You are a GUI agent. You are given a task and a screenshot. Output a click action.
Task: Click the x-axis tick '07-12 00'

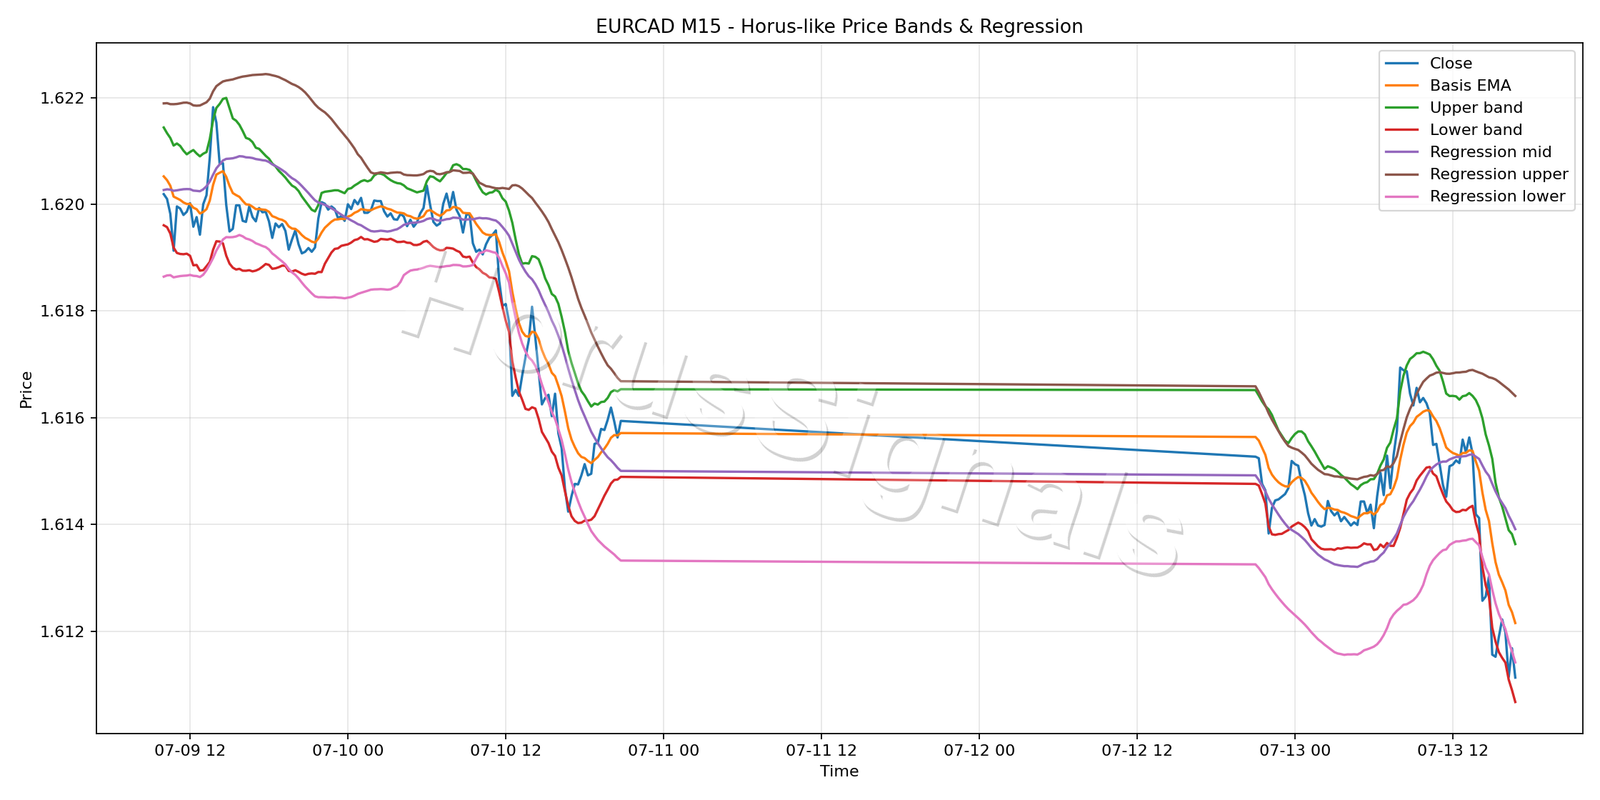tap(979, 750)
